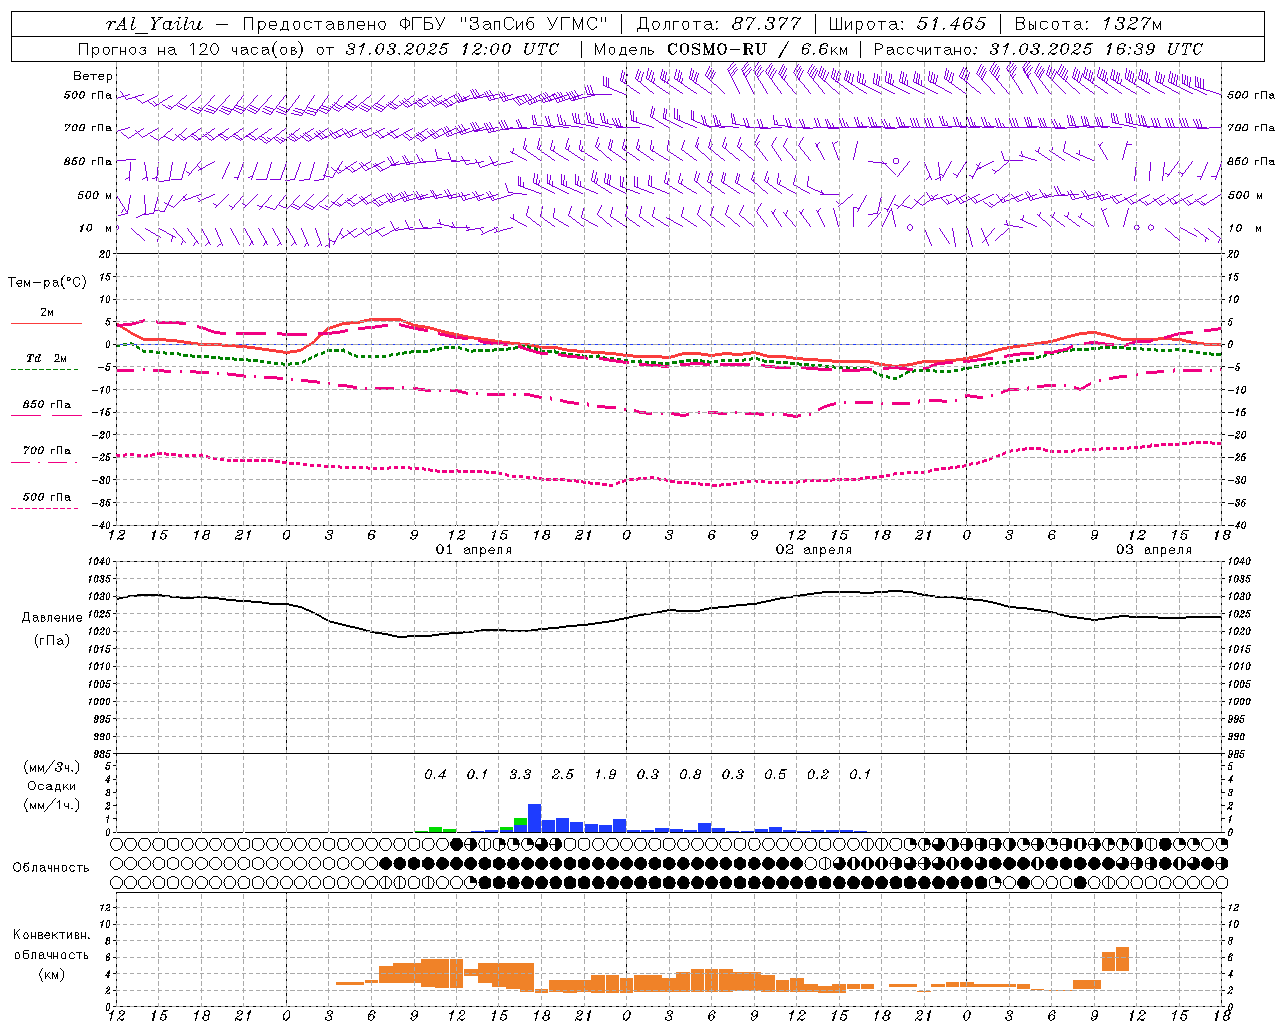Click the precipitation value 0.8
This screenshot has width=1280, height=1024.
click(x=690, y=774)
